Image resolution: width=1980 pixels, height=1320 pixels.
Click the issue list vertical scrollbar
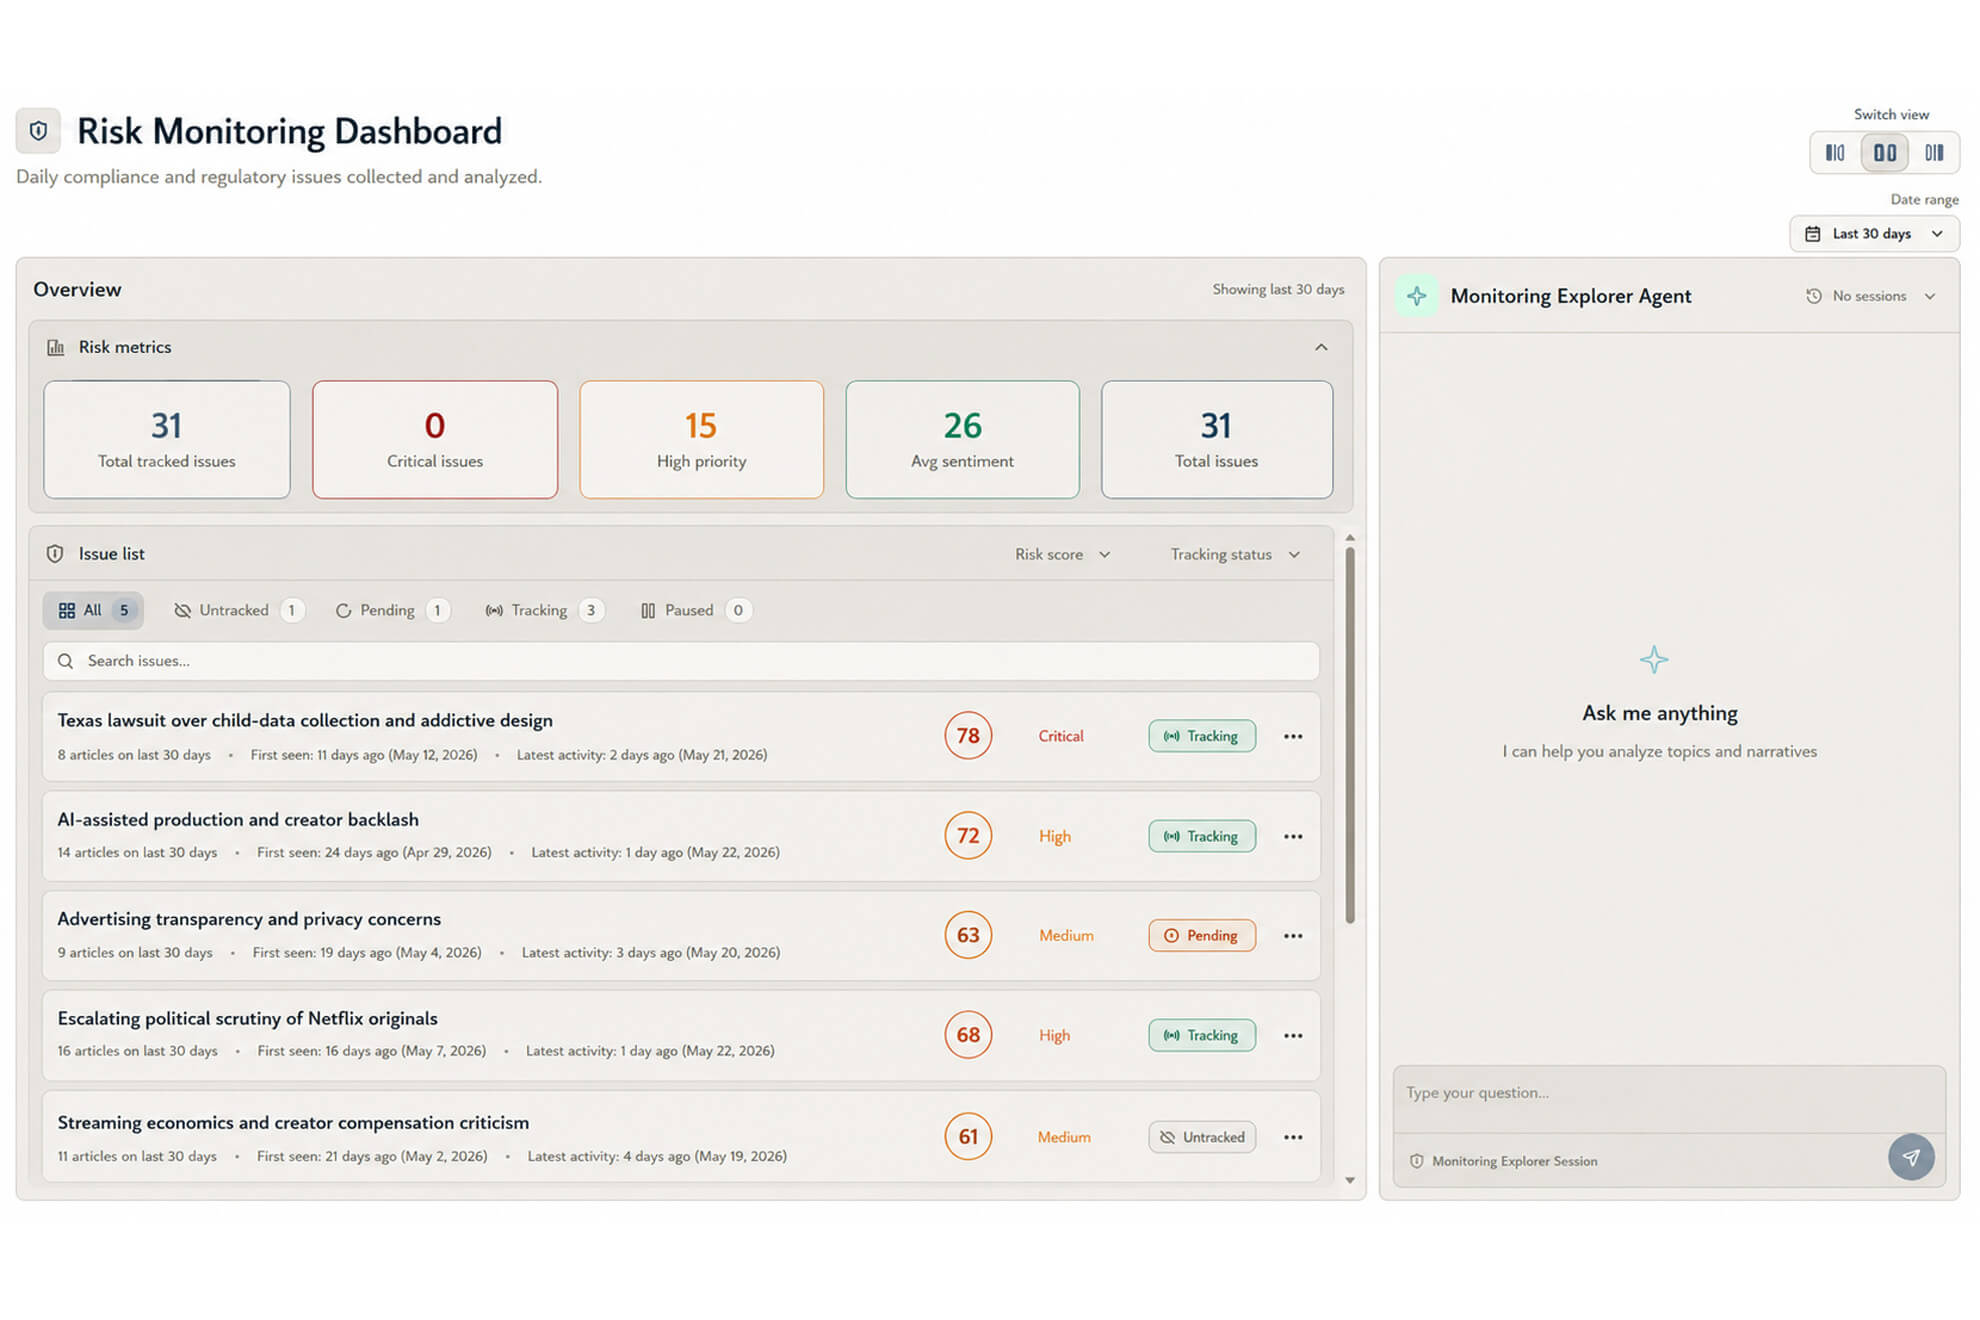(1350, 735)
